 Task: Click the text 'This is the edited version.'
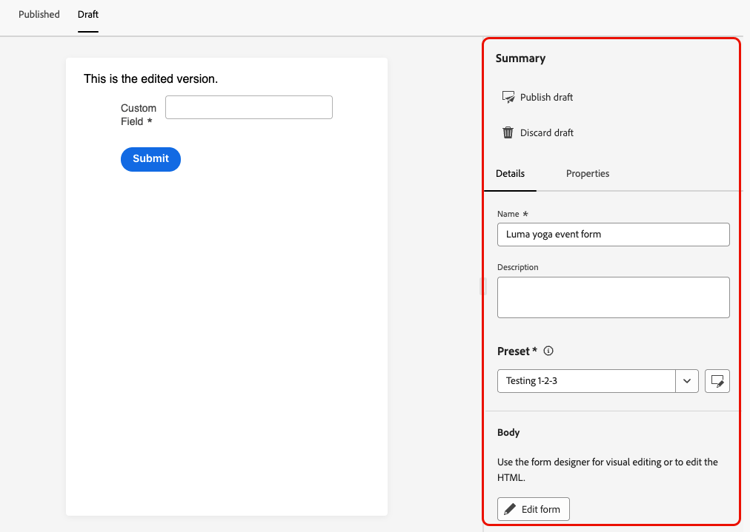click(151, 78)
